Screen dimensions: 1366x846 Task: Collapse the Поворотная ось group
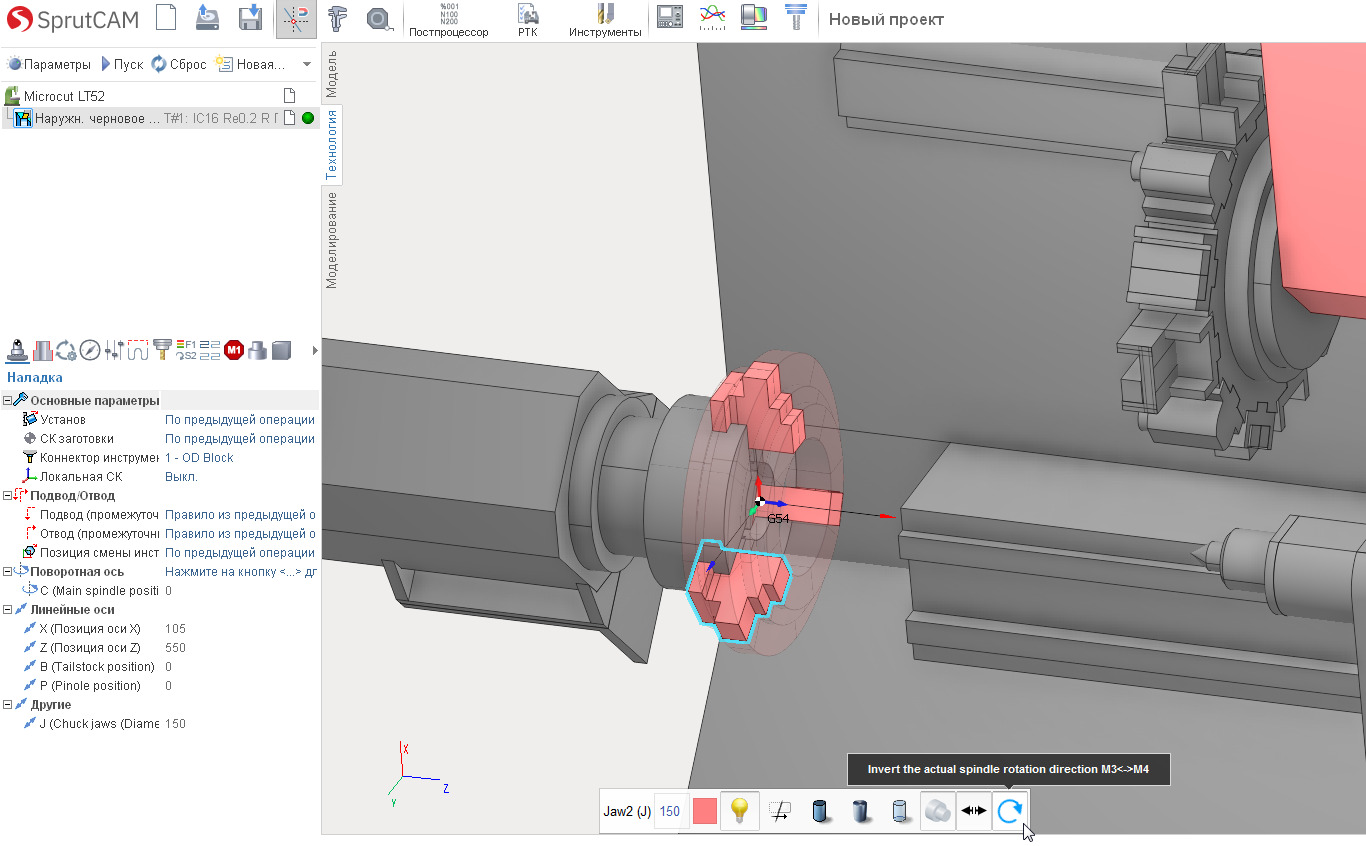tap(8, 571)
